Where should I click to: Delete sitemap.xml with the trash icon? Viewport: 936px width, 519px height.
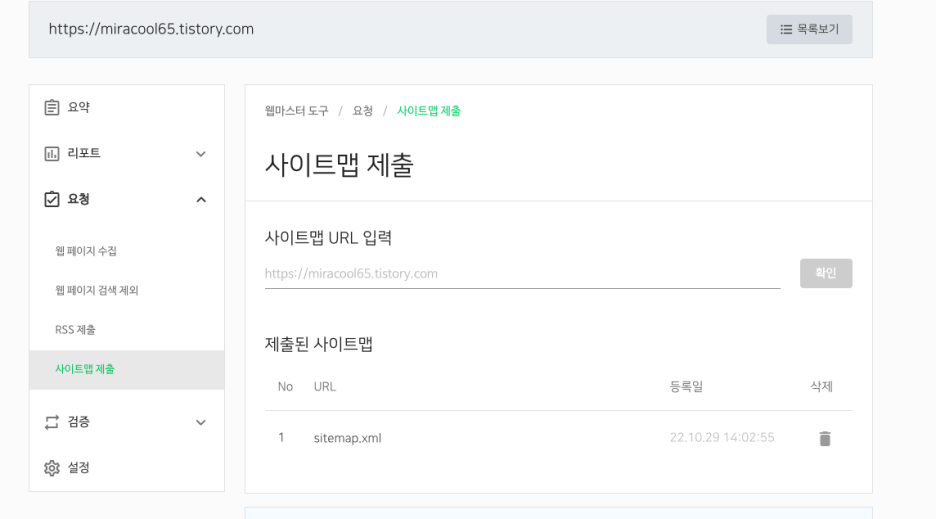pos(825,438)
